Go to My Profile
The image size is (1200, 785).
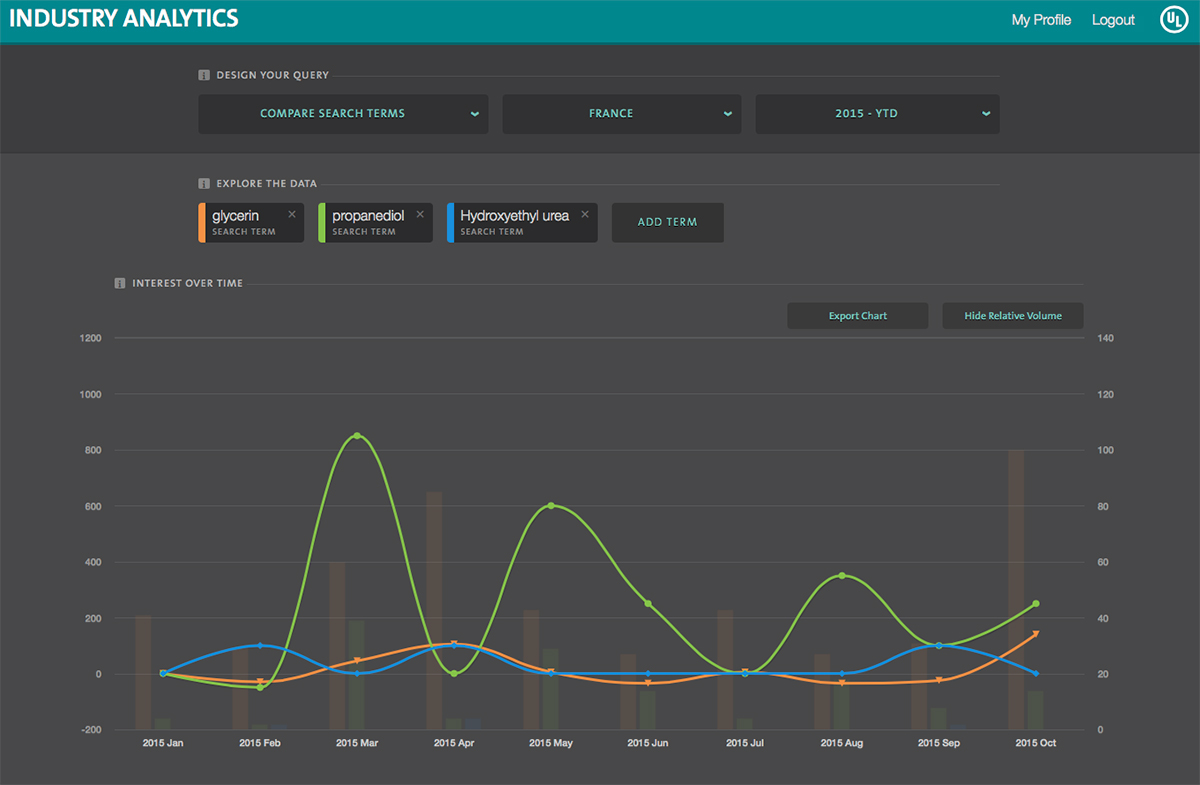1041,20
